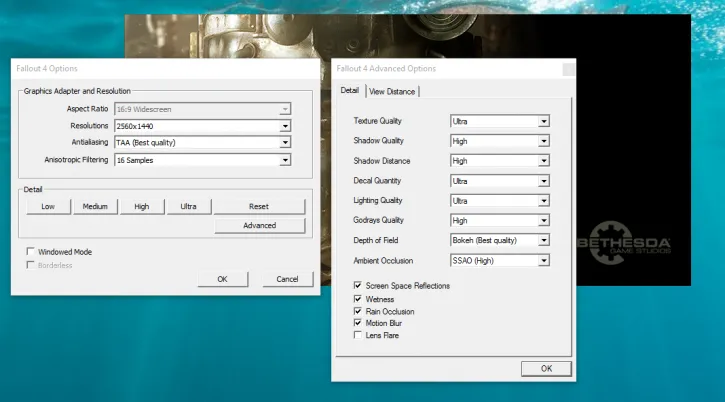Uncheck Screen Space Reflections

tap(359, 286)
